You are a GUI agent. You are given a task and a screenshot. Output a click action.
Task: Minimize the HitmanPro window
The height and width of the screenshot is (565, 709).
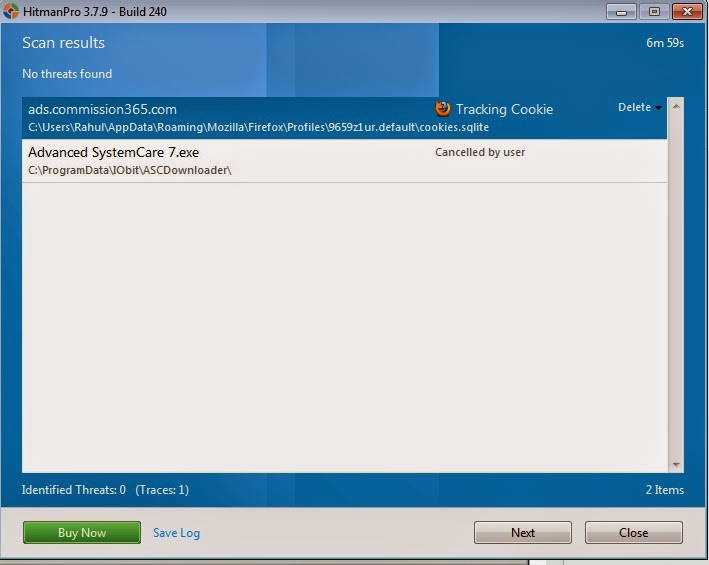(621, 12)
